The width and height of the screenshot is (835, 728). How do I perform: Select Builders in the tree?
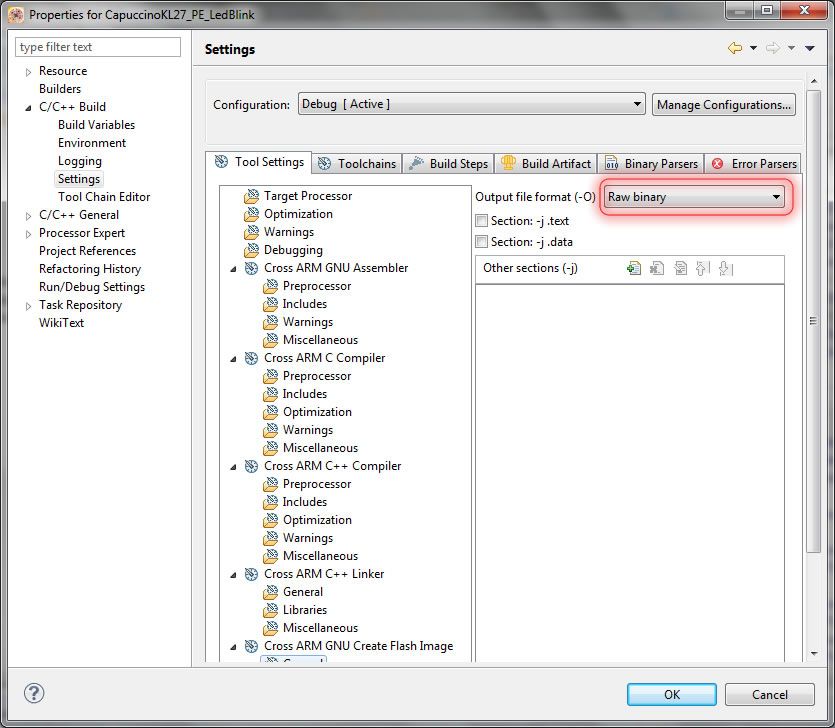tap(60, 88)
